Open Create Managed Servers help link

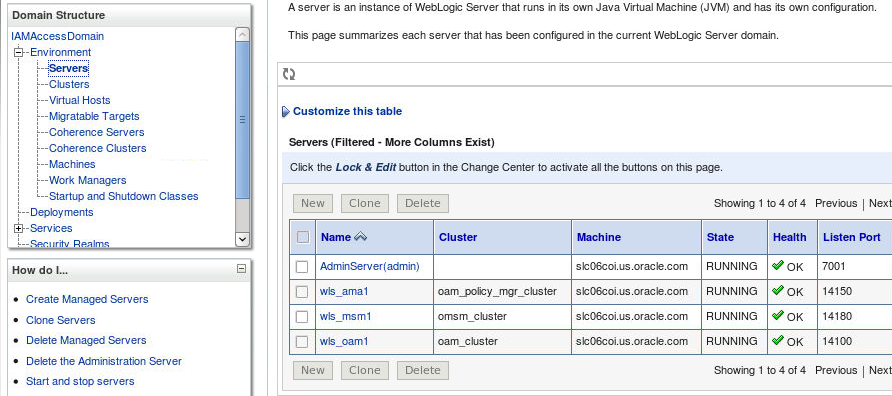click(87, 299)
